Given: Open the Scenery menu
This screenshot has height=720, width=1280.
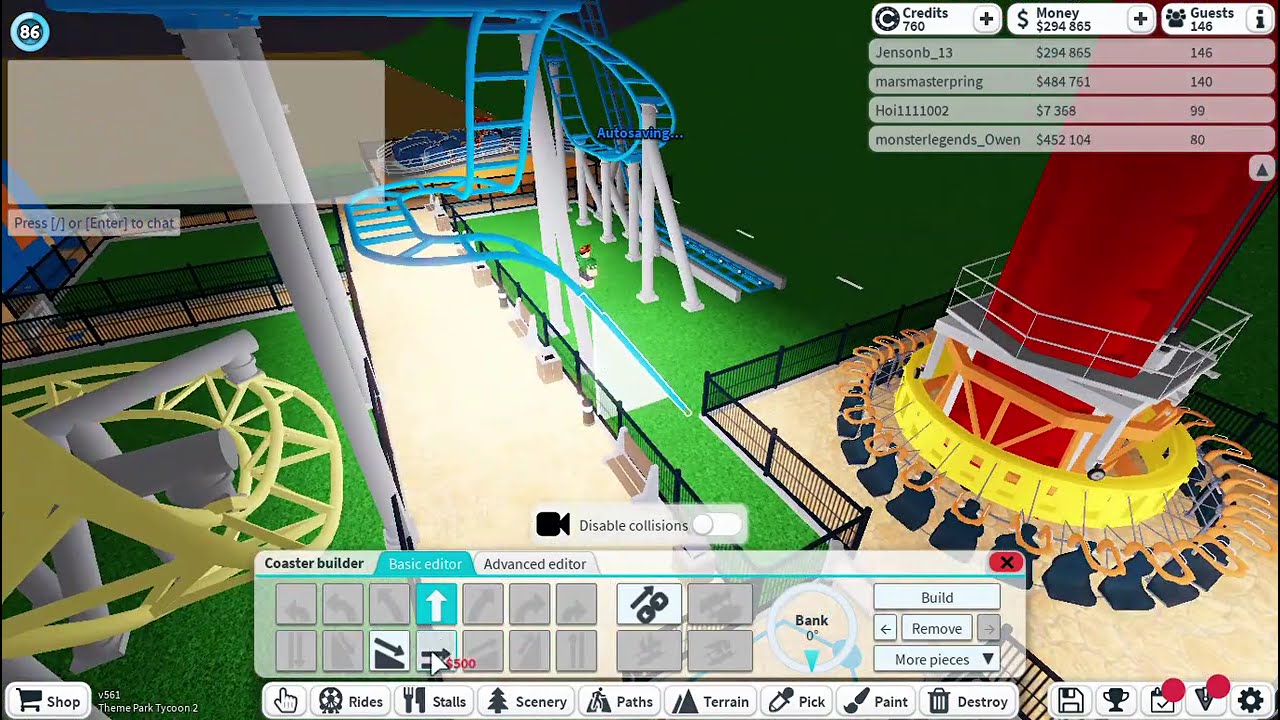Looking at the screenshot, I should click(527, 701).
